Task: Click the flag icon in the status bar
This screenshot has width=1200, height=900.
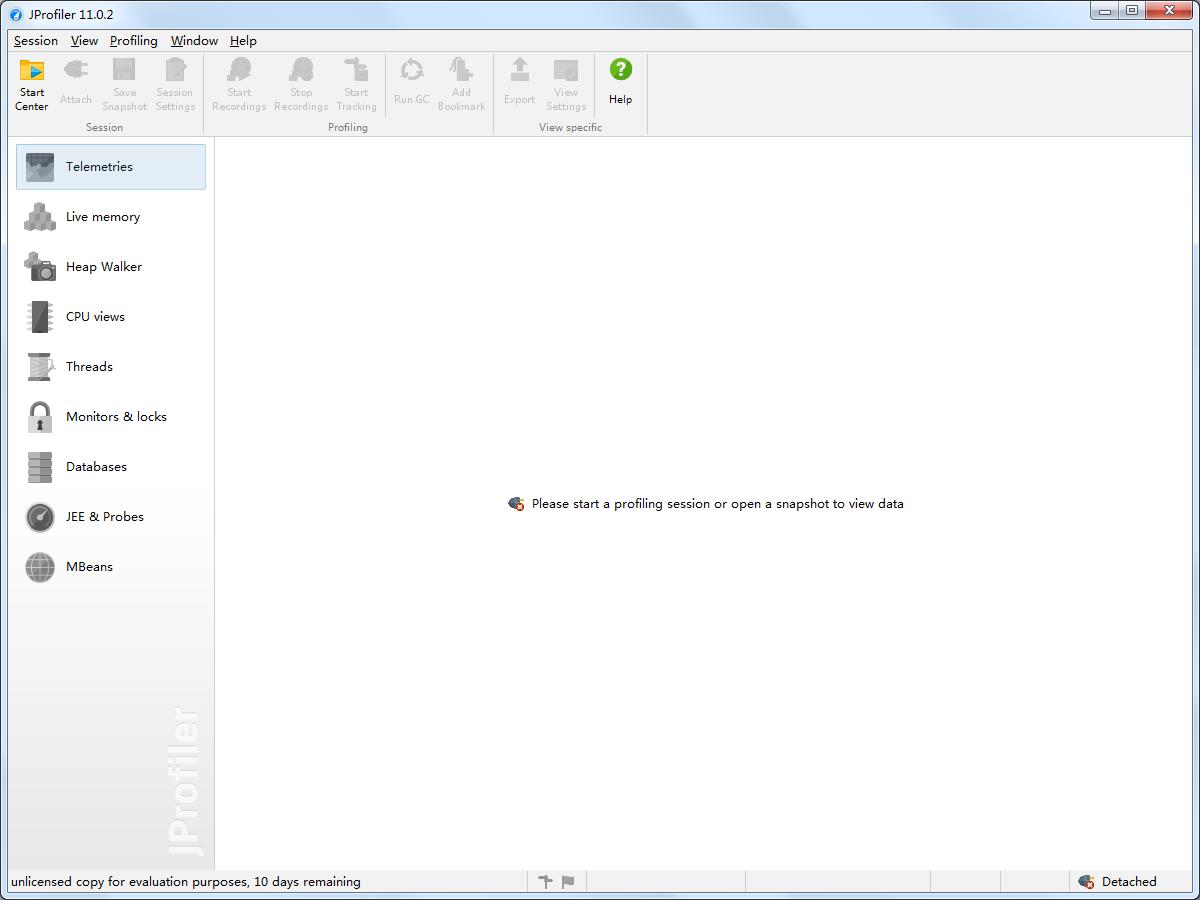Action: click(568, 881)
